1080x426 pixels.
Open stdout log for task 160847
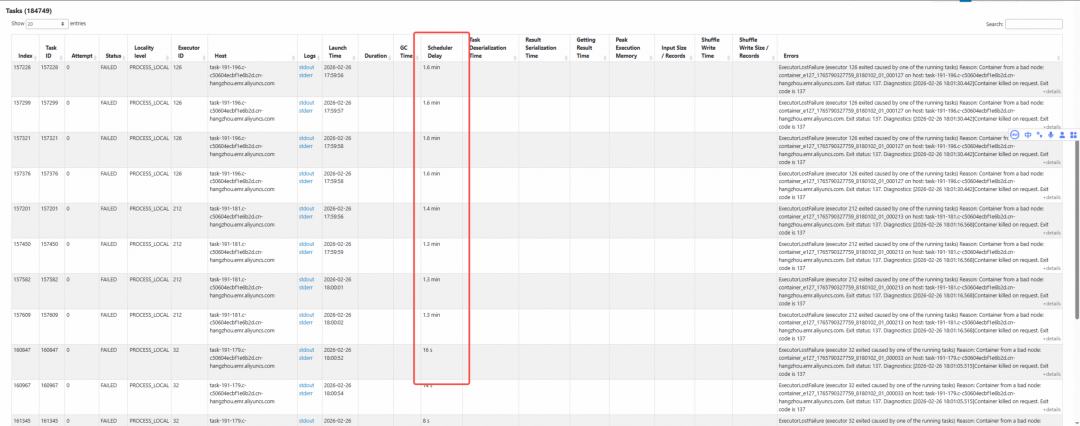[x=307, y=349]
